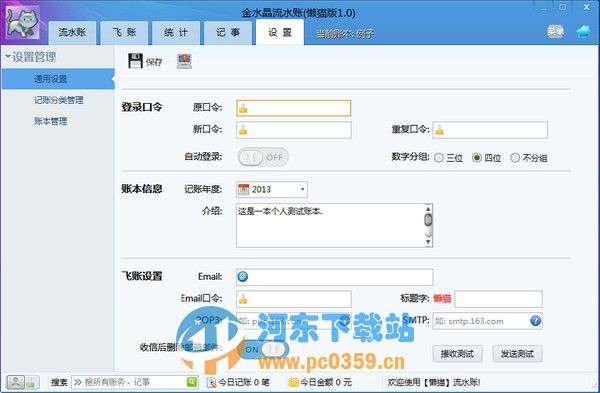Image resolution: width=600 pixels, height=393 pixels.
Task: Select the 四位 radio button
Action: click(477, 158)
